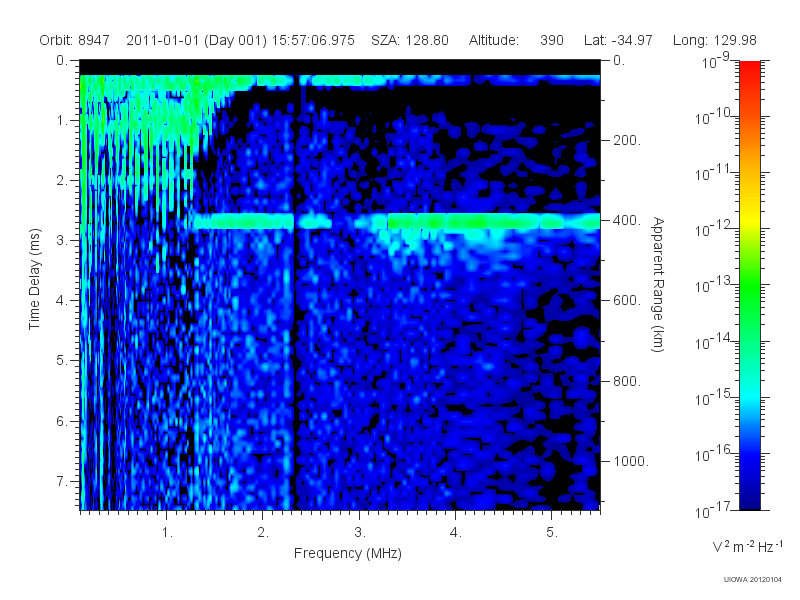Click the time delay tick label '1.'

coord(62,120)
